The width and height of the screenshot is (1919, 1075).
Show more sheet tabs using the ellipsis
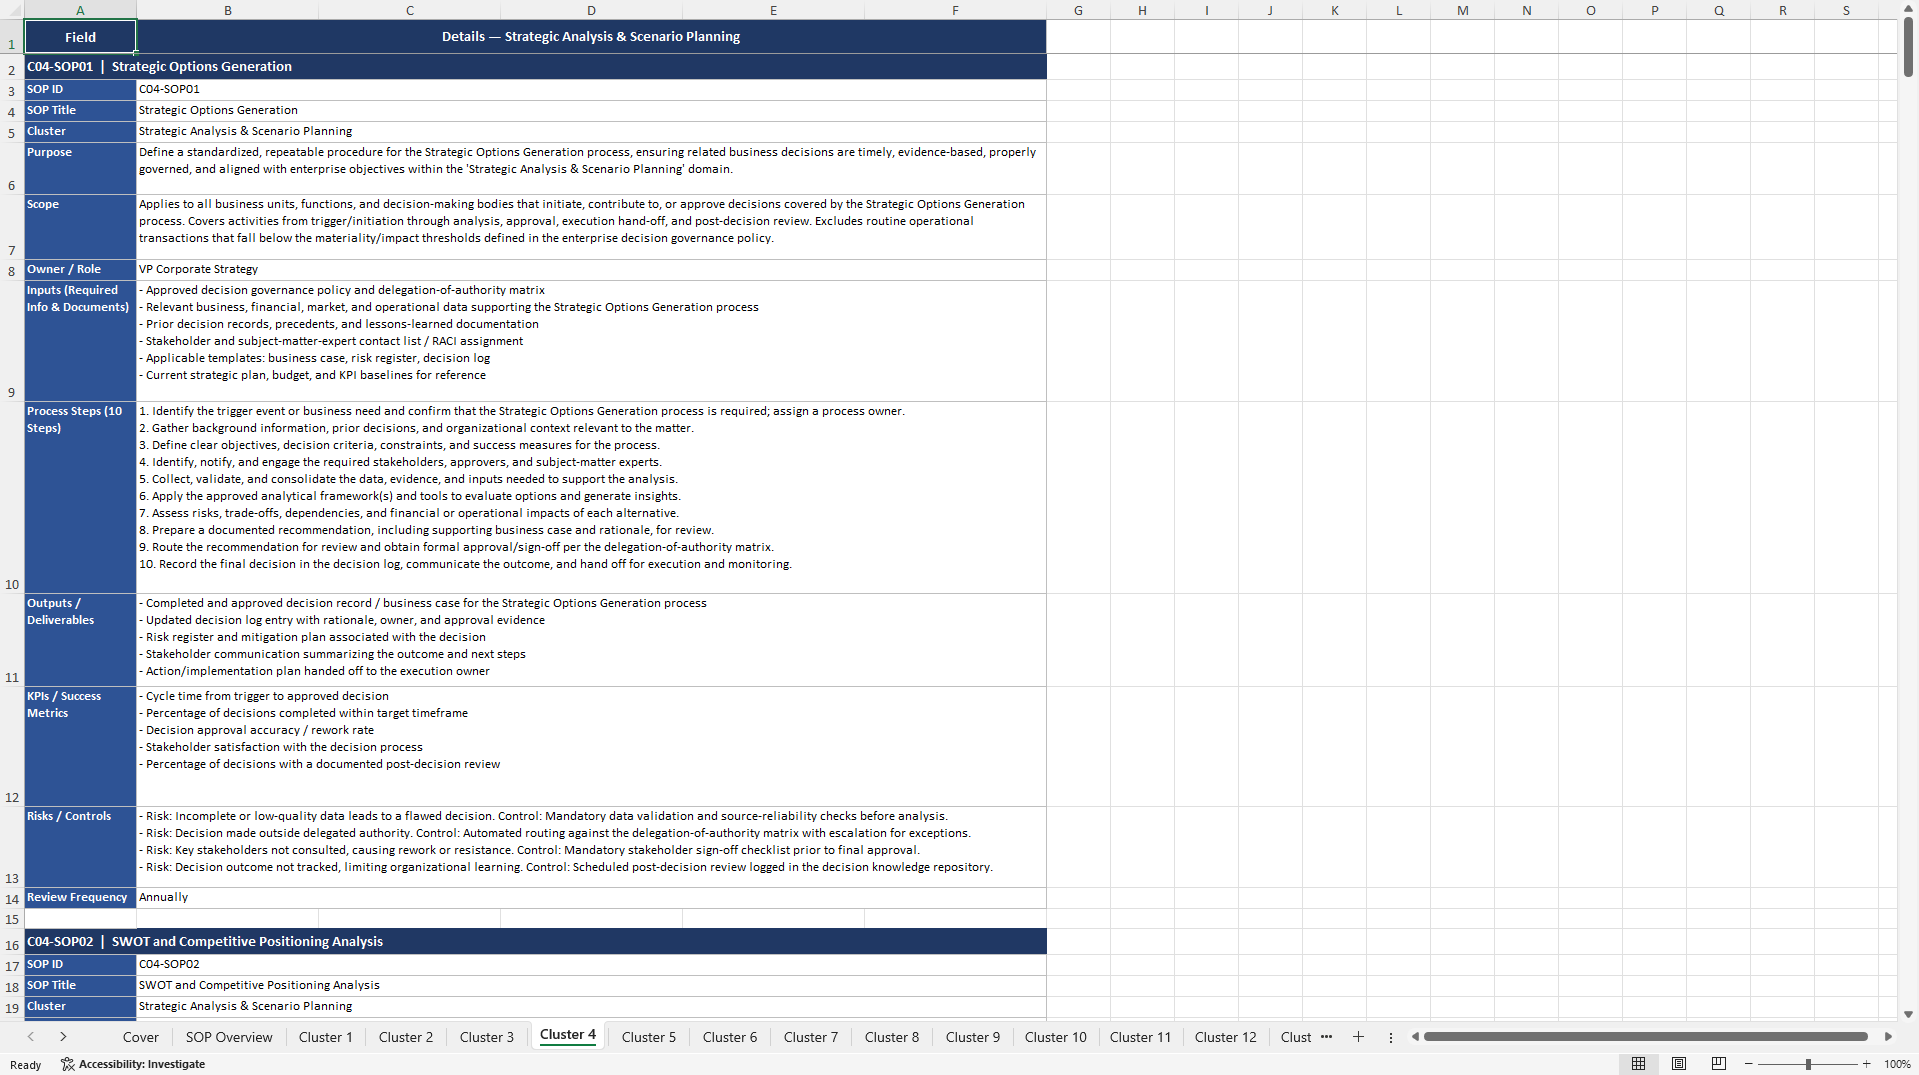point(1326,1037)
